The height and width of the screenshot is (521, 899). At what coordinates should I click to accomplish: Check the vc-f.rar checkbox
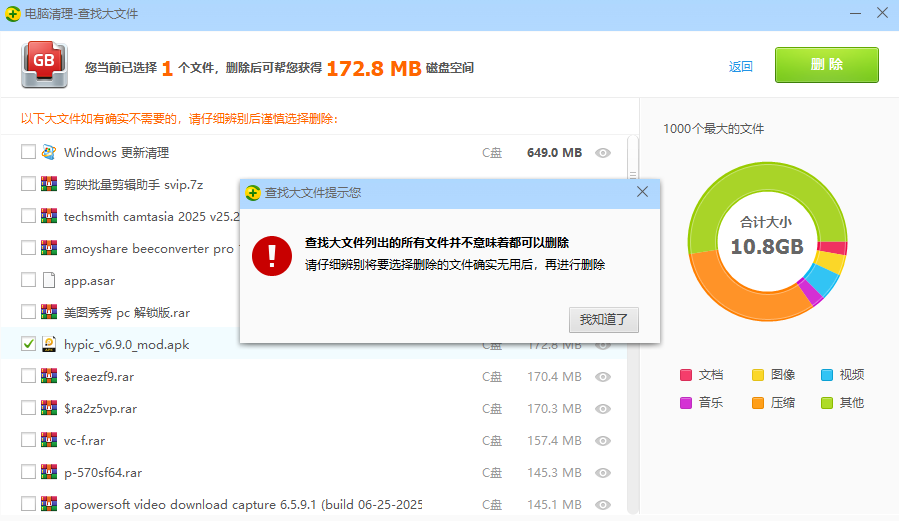[x=28, y=440]
